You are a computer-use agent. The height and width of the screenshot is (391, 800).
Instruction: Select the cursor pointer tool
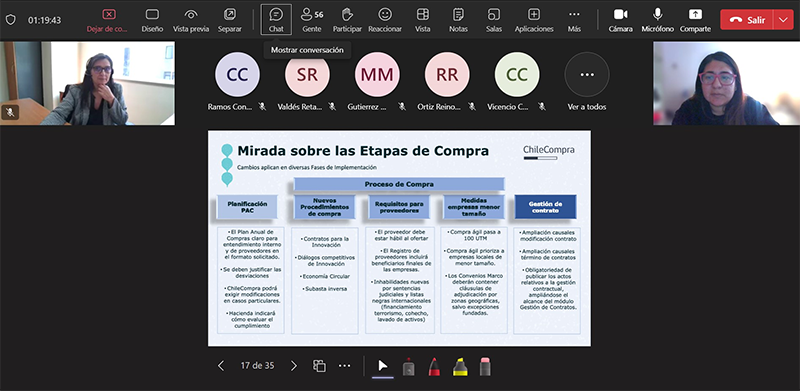pyautogui.click(x=383, y=366)
